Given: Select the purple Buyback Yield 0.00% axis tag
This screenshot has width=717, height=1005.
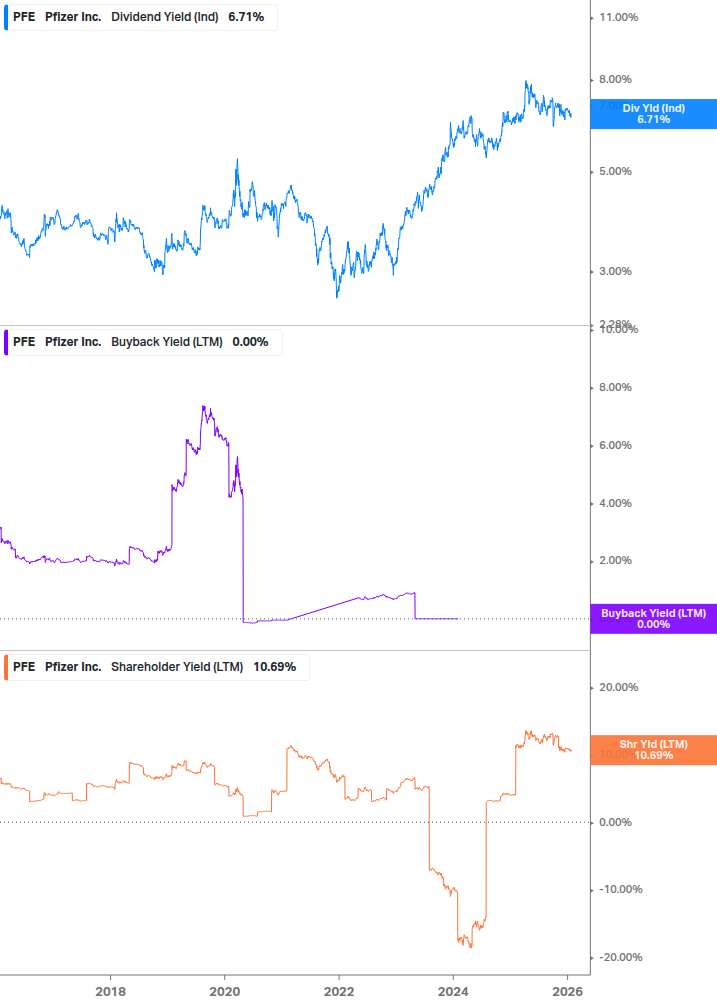Looking at the screenshot, I should pyautogui.click(x=653, y=619).
